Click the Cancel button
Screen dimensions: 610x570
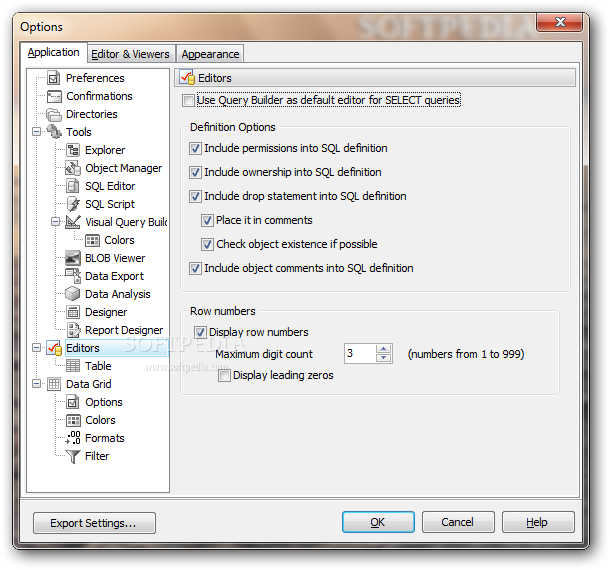(458, 522)
